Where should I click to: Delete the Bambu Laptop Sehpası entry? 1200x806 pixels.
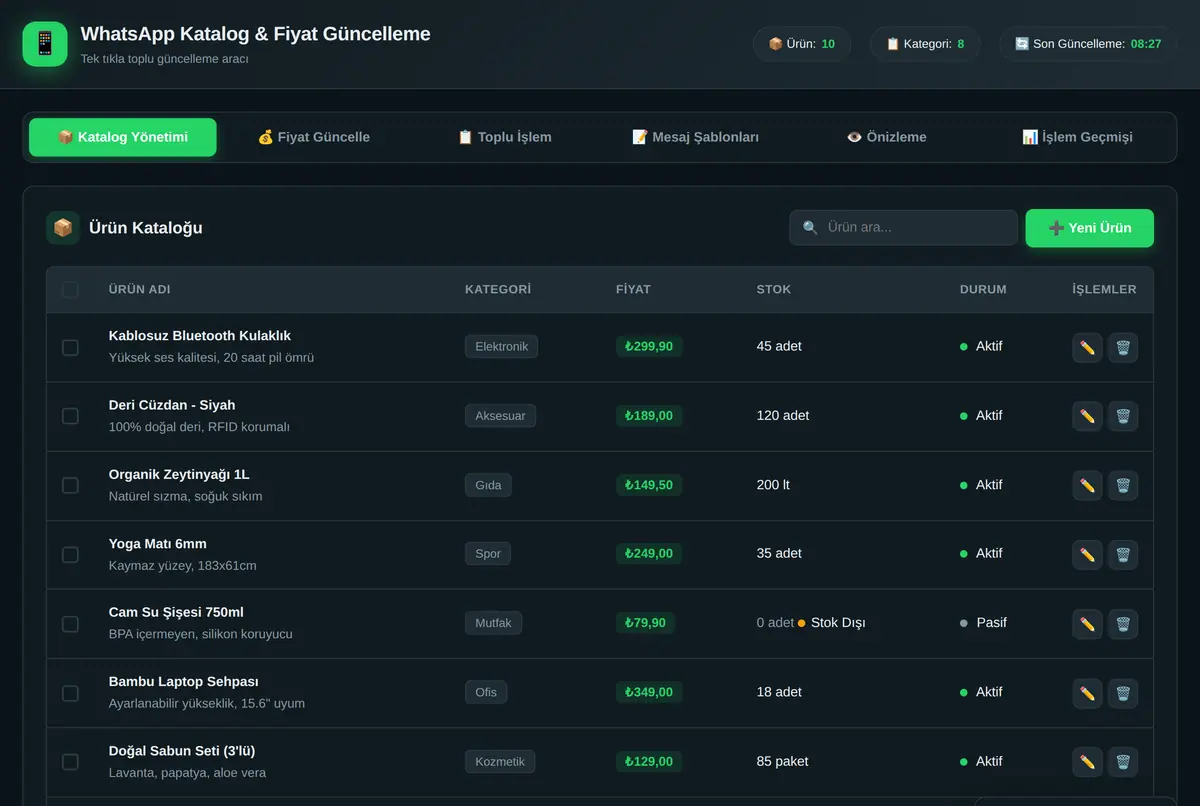click(1123, 693)
